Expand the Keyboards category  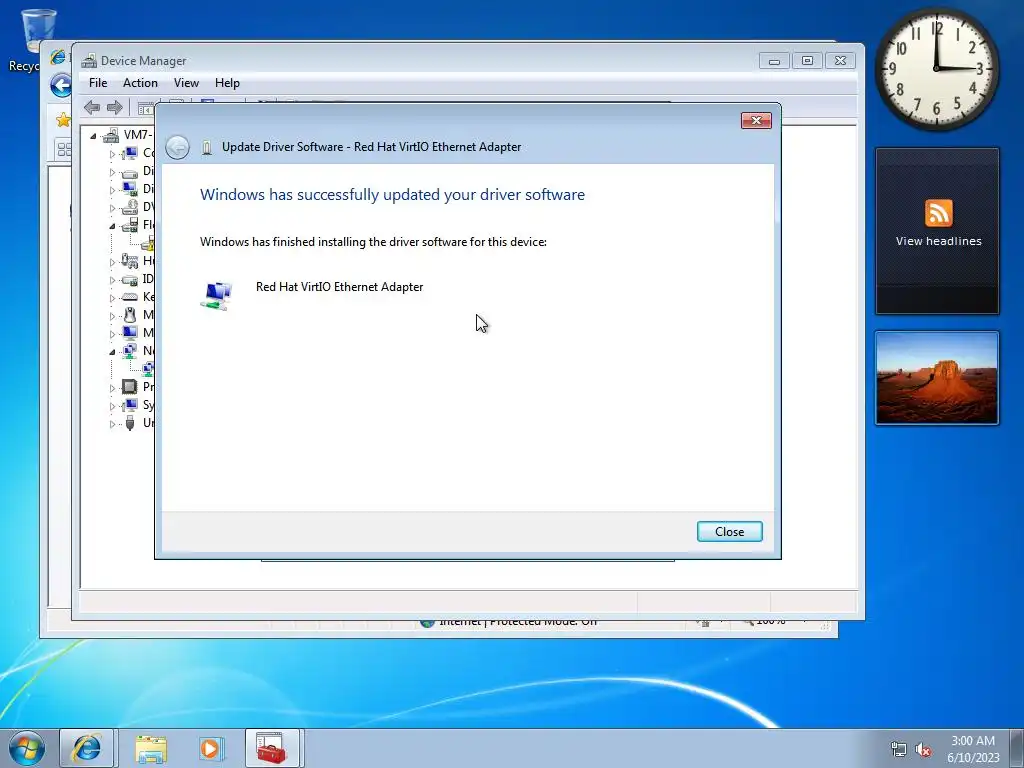(x=112, y=298)
